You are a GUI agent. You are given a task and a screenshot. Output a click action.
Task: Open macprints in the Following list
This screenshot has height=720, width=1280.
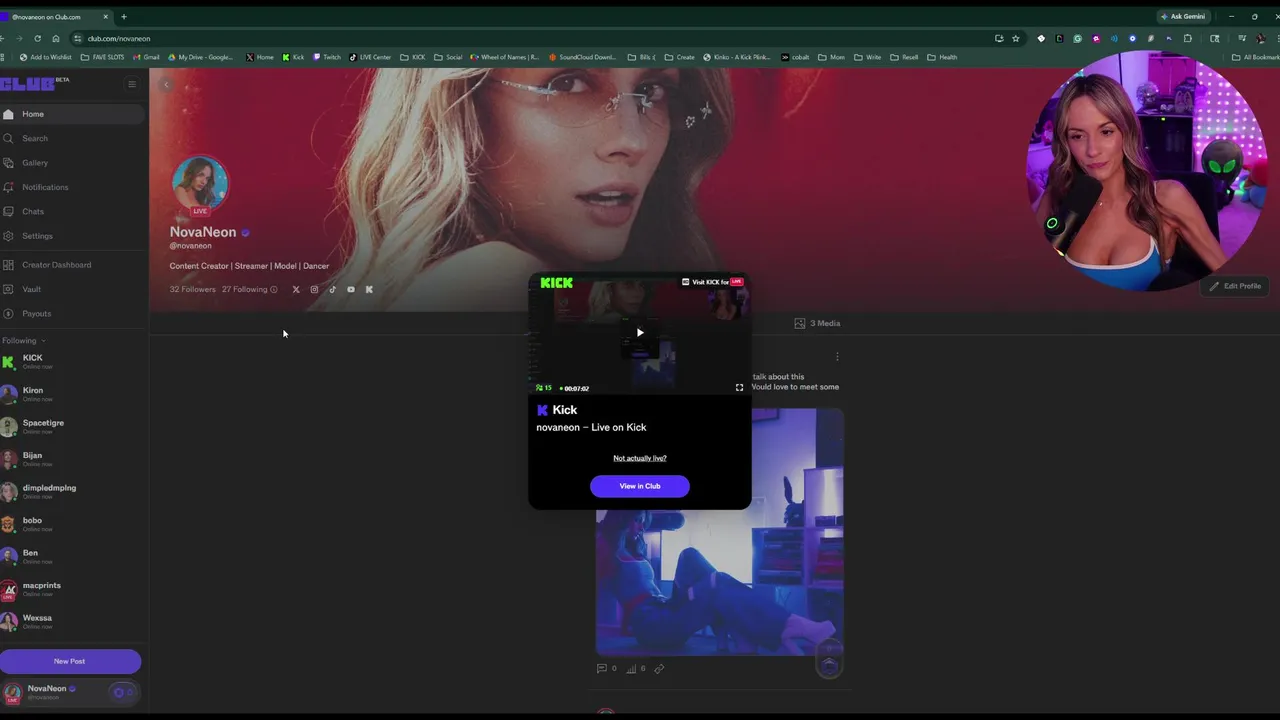(x=70, y=589)
